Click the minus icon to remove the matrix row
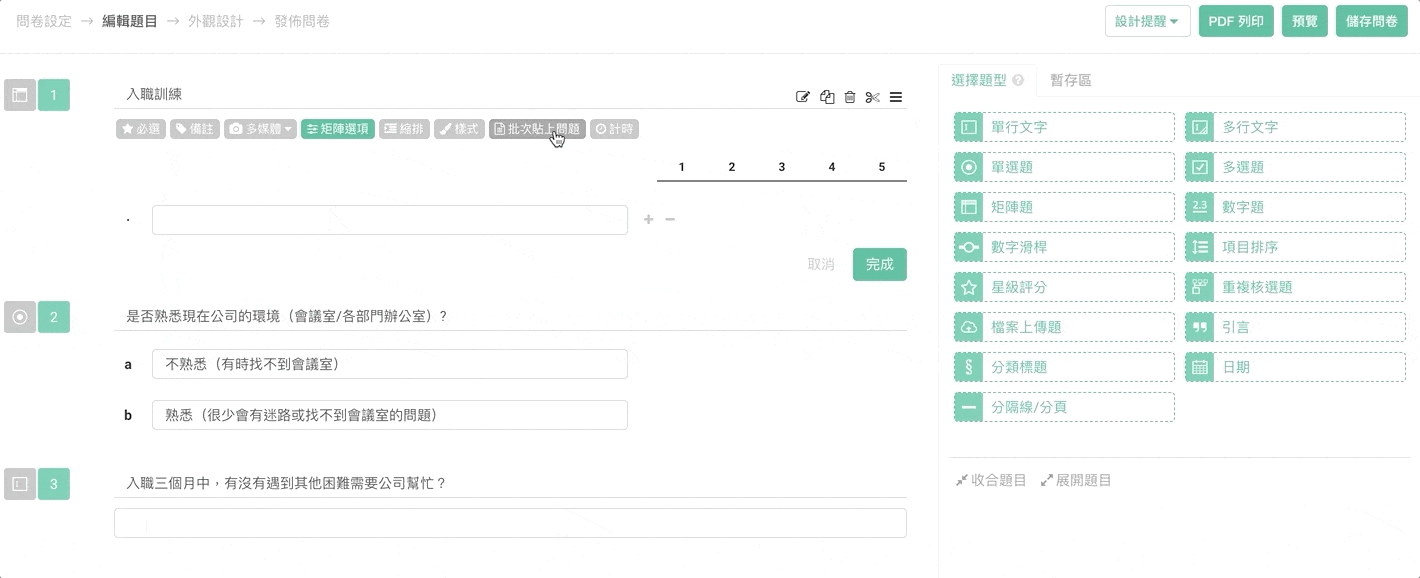The height and width of the screenshot is (578, 1420). (x=670, y=219)
